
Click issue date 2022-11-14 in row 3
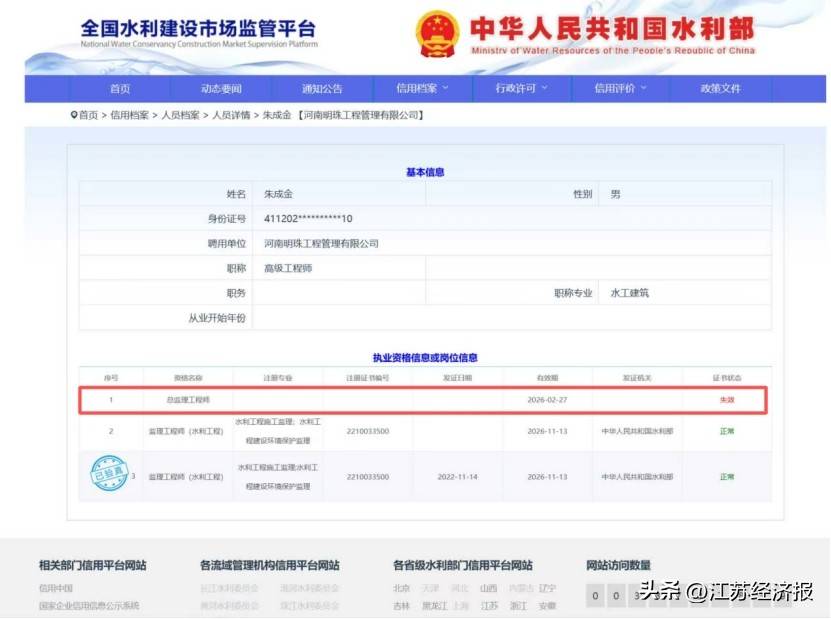click(457, 476)
